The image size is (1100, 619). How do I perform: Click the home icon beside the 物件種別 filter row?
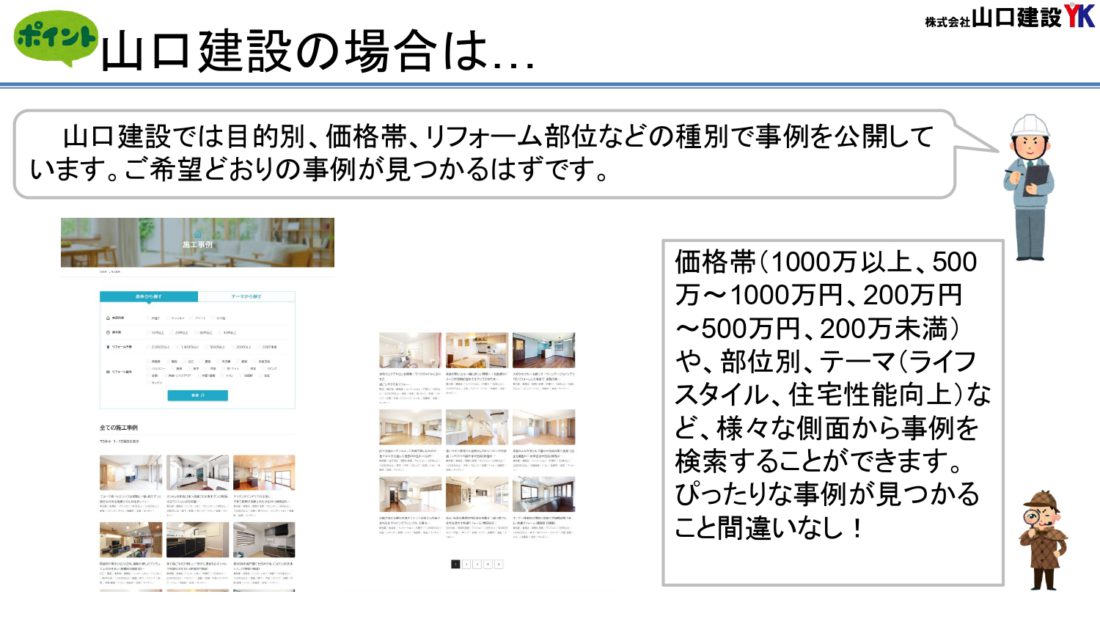click(x=107, y=317)
